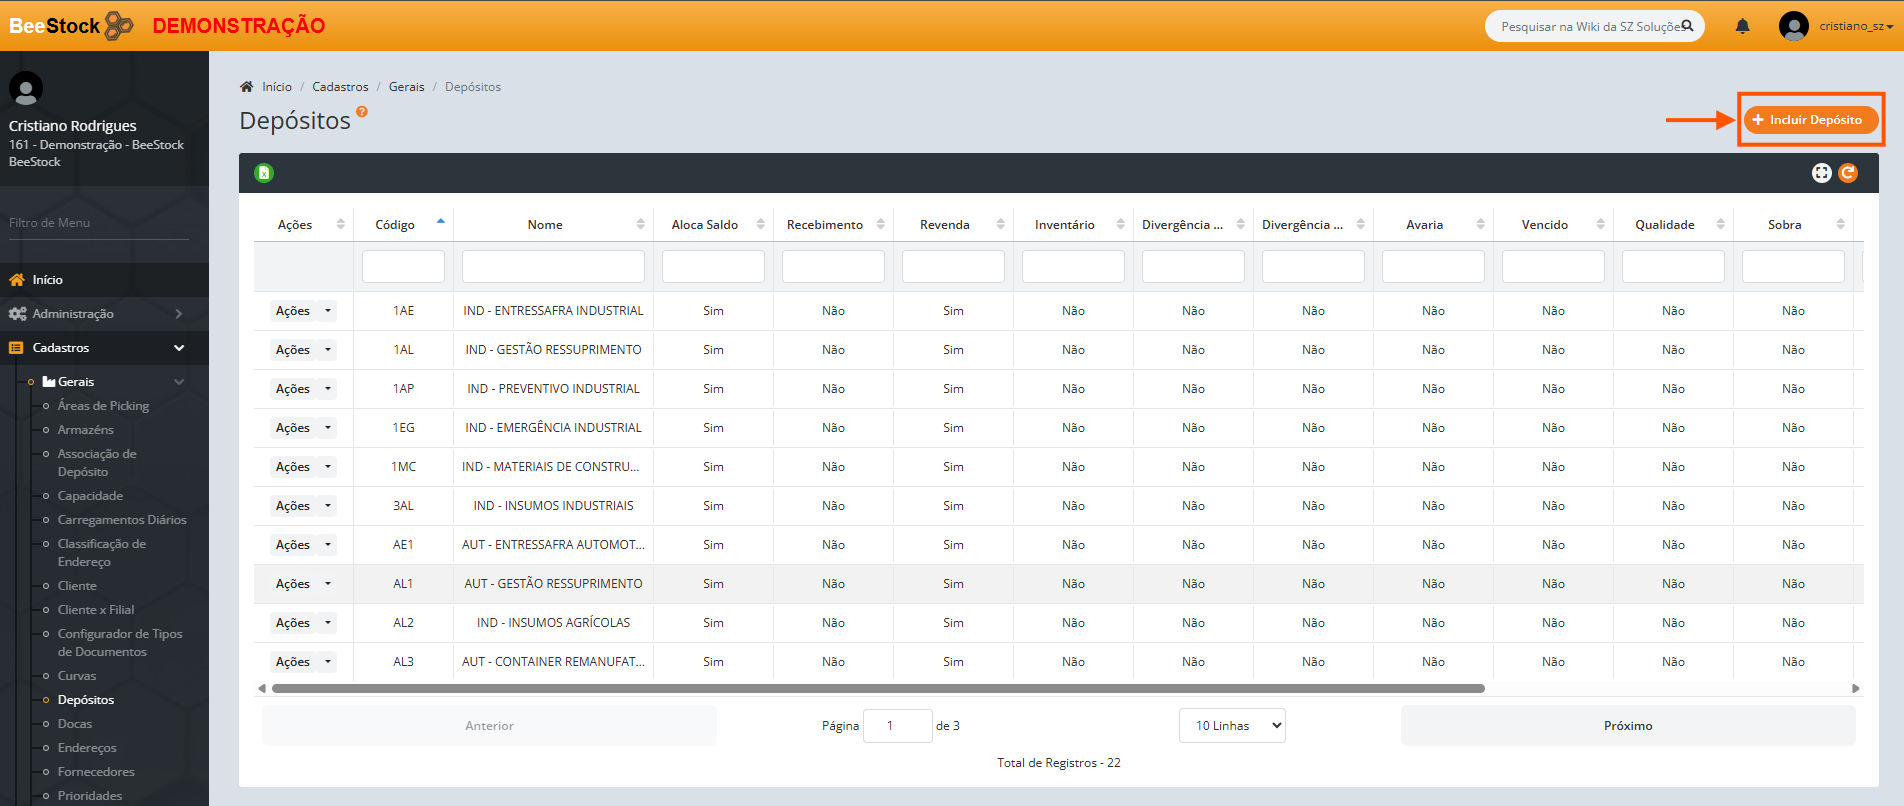Open the 10 Linhas page size dropdown
The image size is (1904, 806).
(1232, 726)
